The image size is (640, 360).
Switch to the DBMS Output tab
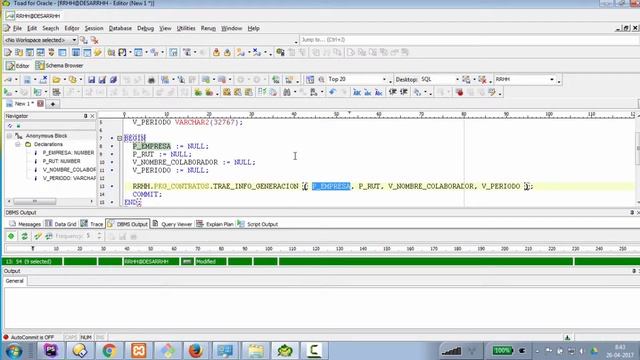pyautogui.click(x=127, y=224)
